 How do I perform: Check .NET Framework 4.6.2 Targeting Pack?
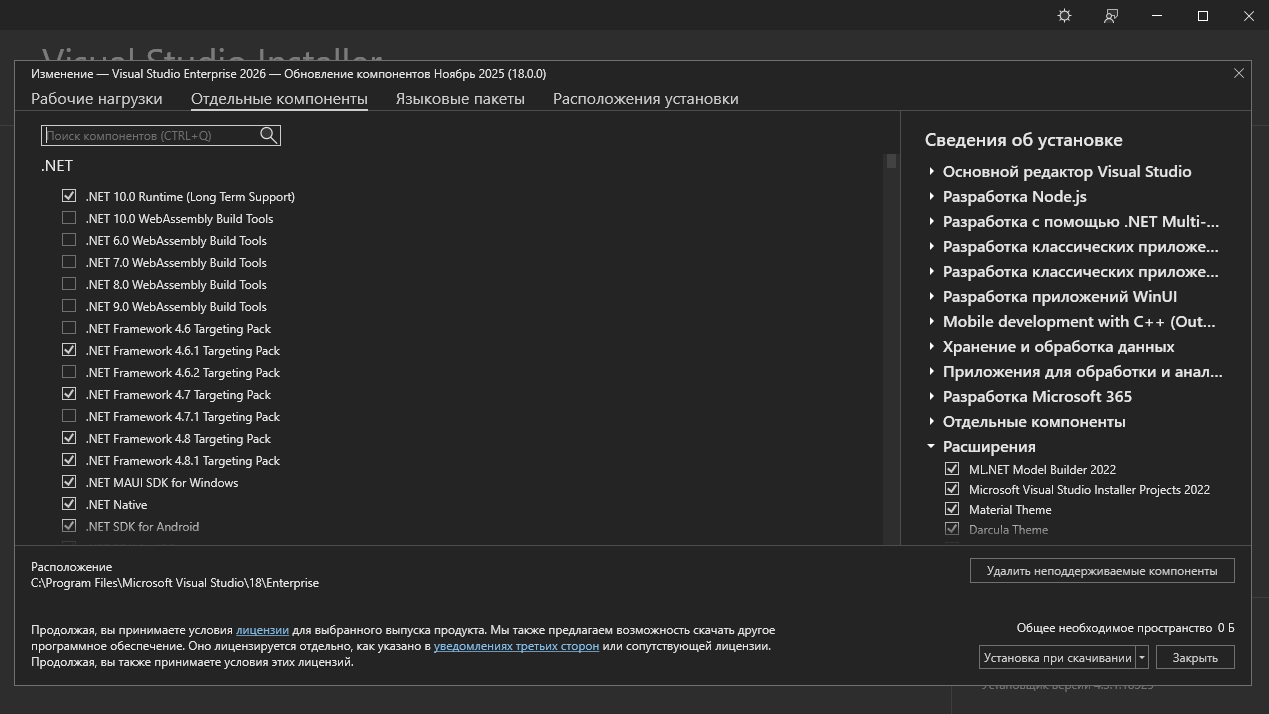[69, 373]
